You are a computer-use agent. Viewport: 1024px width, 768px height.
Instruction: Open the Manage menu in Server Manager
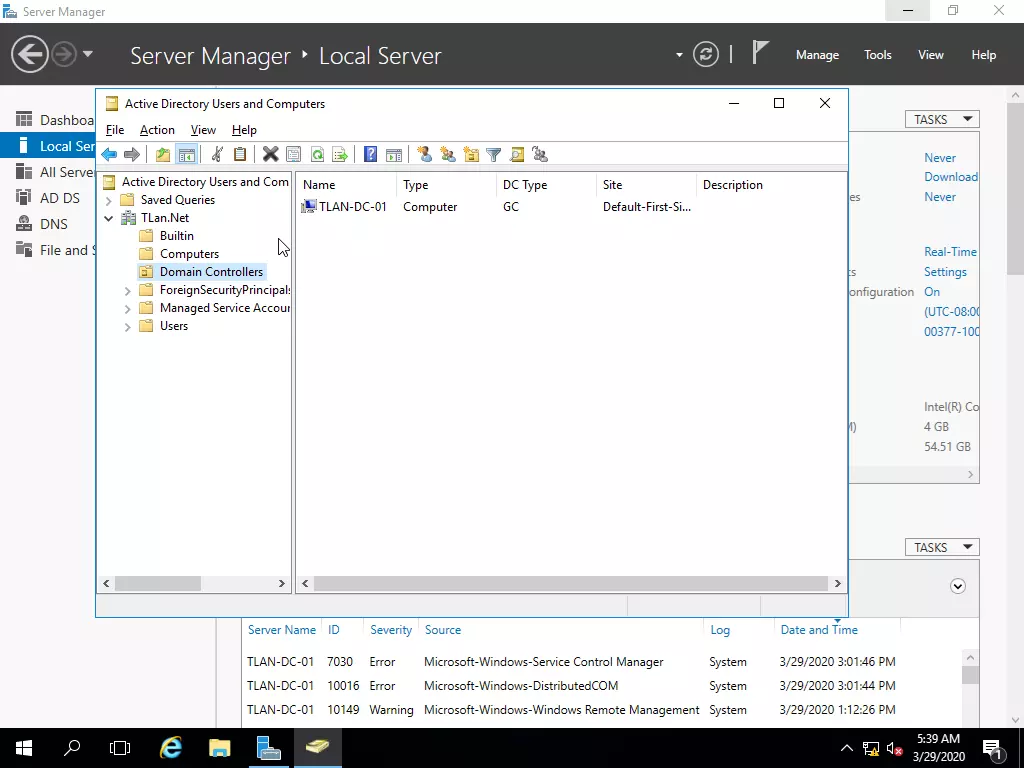pos(817,55)
